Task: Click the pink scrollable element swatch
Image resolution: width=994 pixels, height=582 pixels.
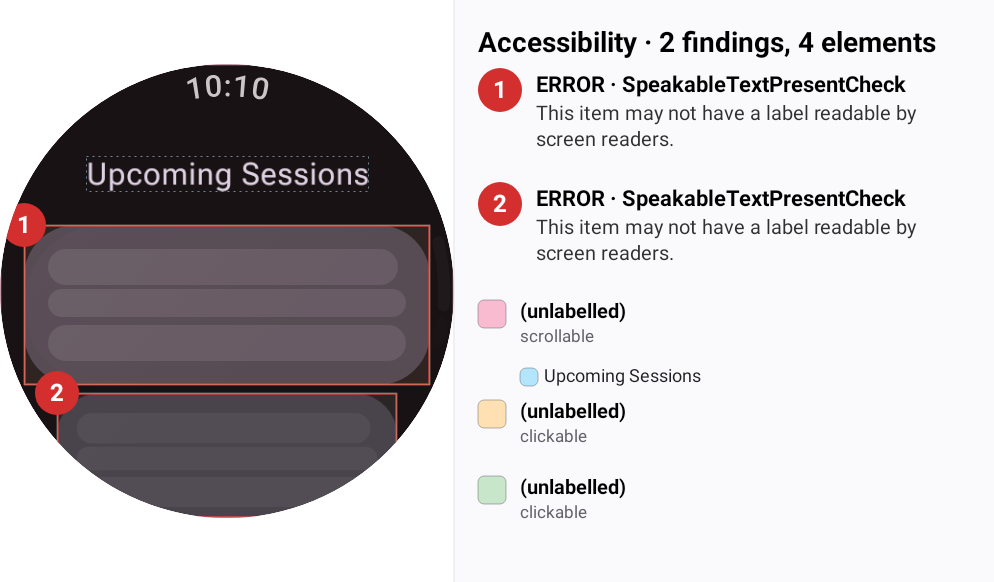Action: pyautogui.click(x=492, y=314)
